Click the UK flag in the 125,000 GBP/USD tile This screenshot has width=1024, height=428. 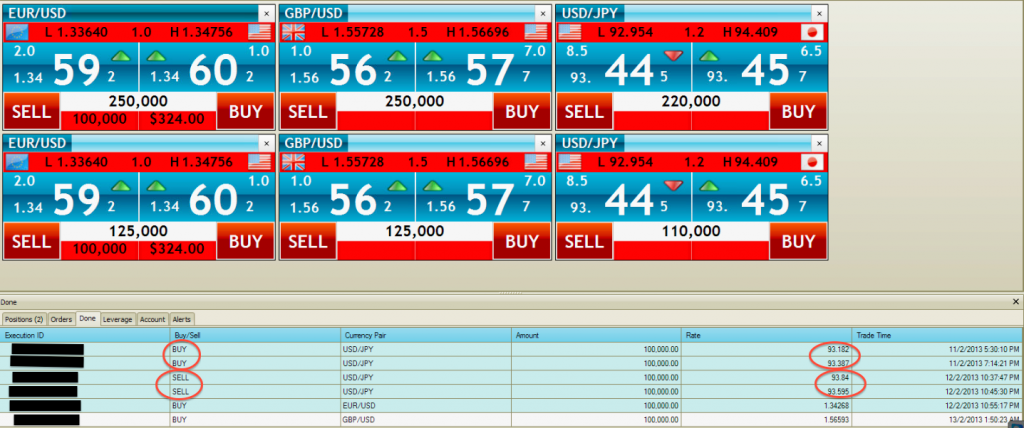pyautogui.click(x=294, y=162)
